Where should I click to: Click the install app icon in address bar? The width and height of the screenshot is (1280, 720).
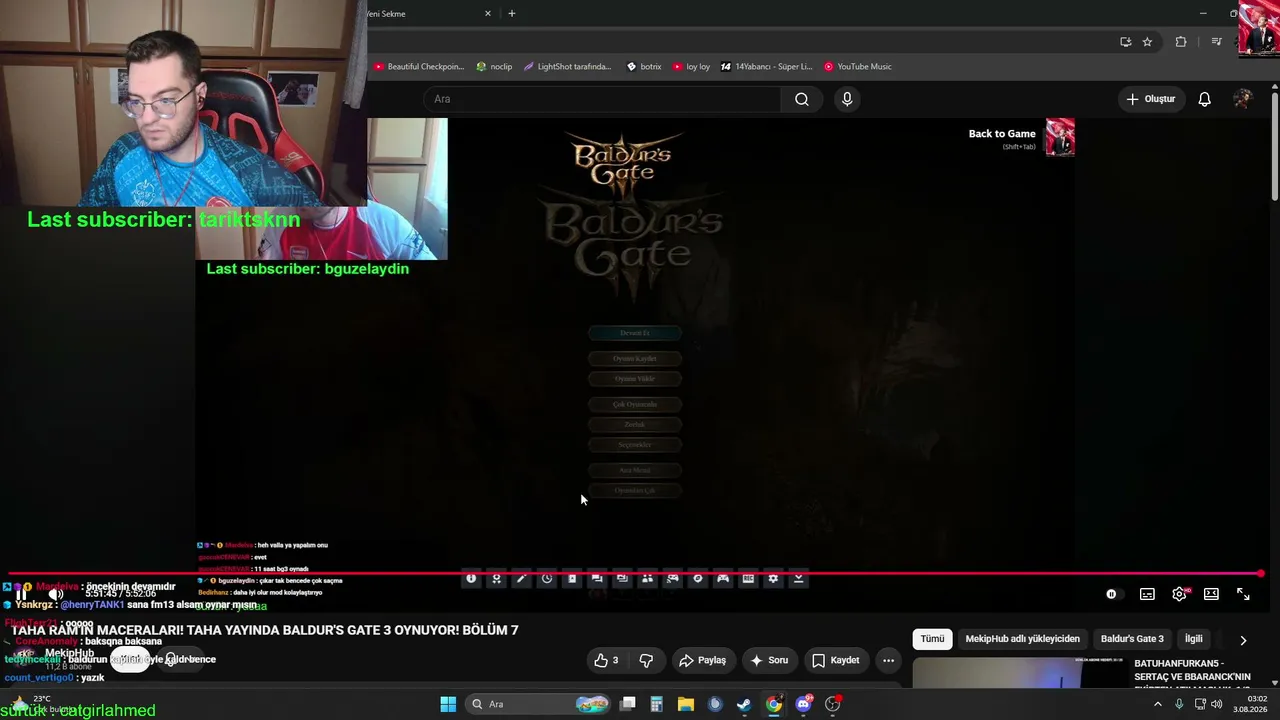(1126, 42)
